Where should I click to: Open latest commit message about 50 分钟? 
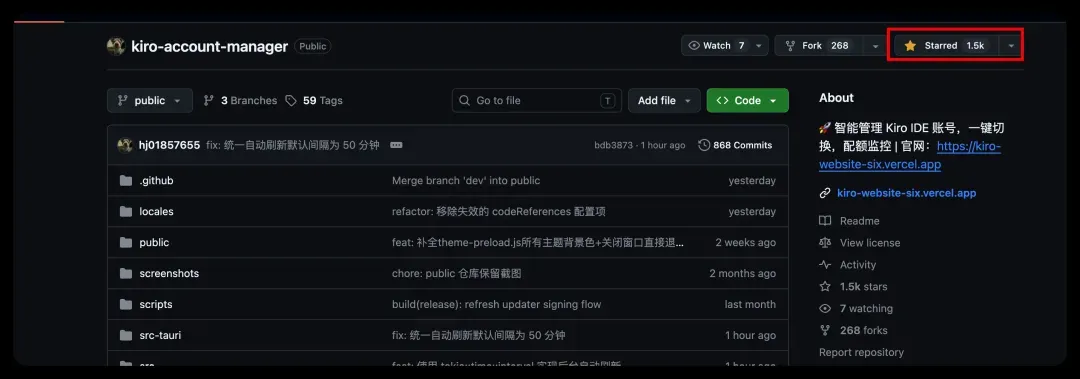(293, 145)
